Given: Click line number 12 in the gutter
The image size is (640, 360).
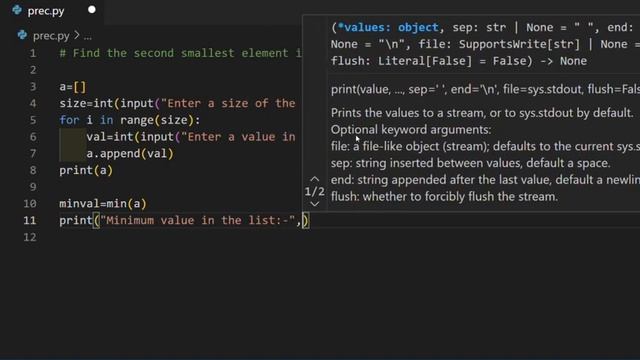Looking at the screenshot, I should [29, 238].
